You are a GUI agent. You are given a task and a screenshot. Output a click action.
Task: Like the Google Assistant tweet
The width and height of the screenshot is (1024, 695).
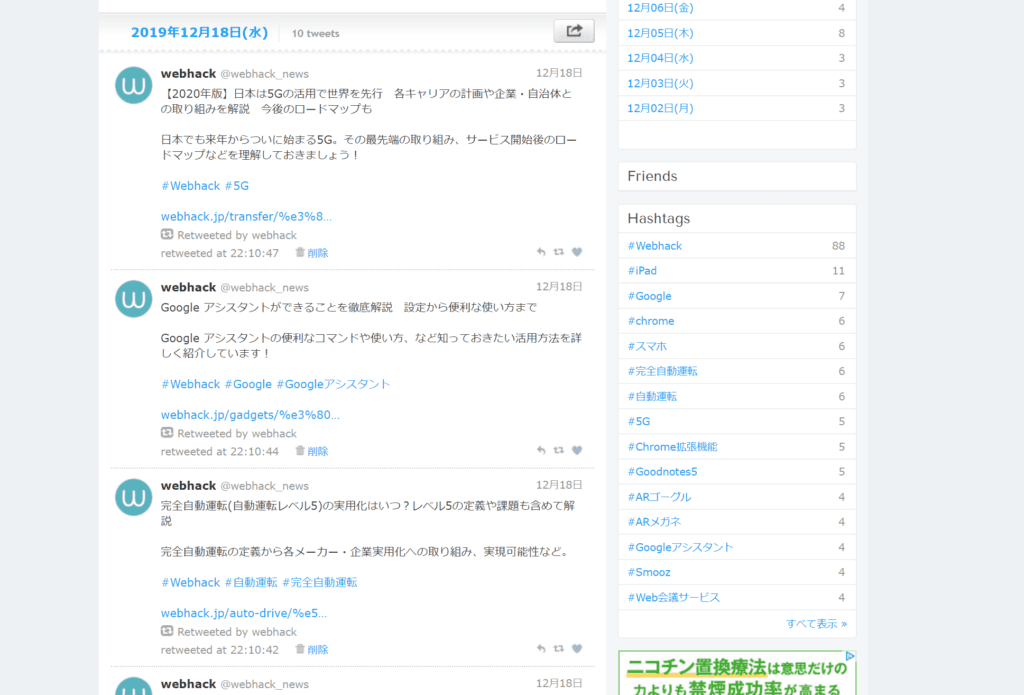577,451
